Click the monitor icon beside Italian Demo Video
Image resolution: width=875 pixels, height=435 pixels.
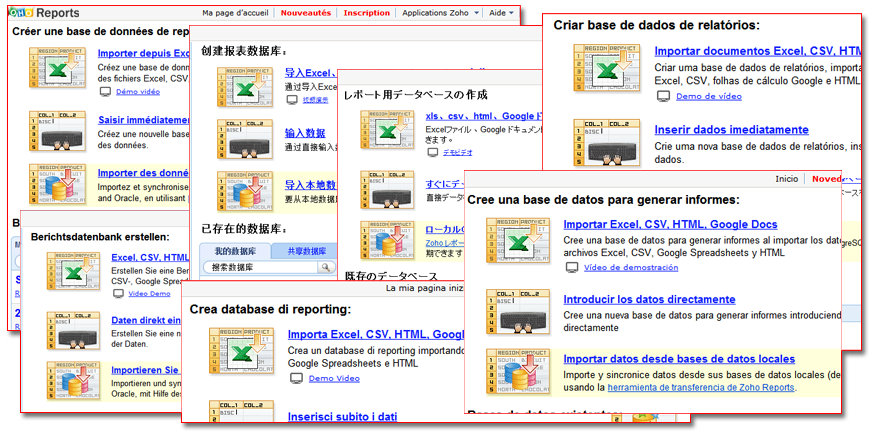(297, 379)
